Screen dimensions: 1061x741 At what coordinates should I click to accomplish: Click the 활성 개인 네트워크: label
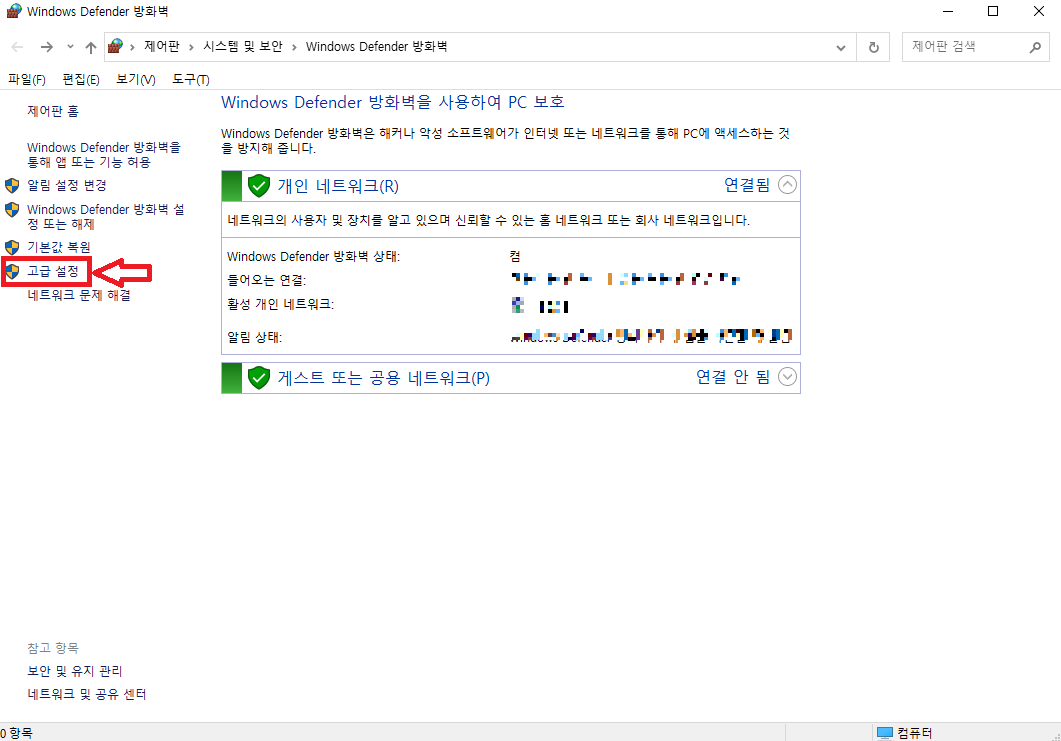click(x=280, y=305)
